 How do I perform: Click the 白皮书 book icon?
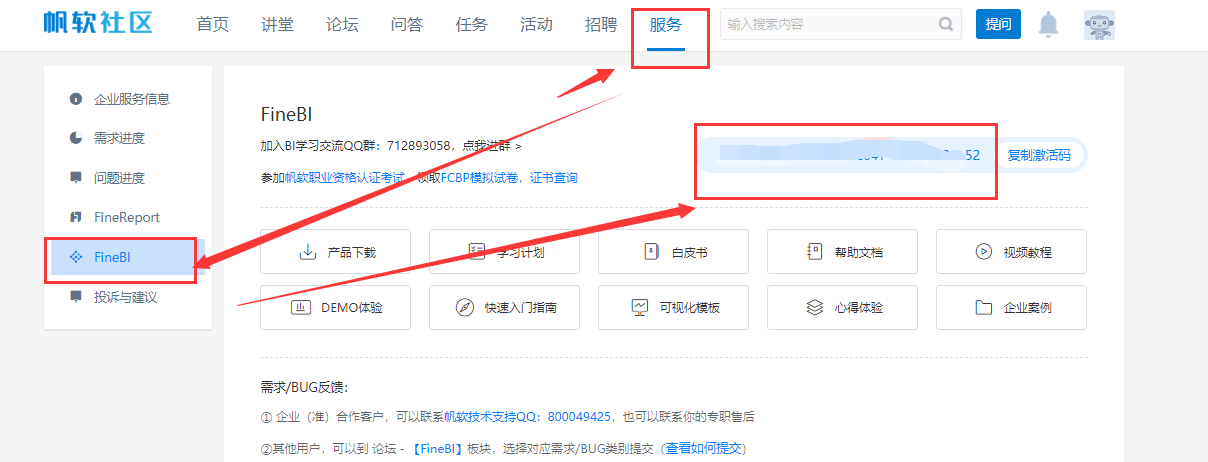tap(652, 252)
